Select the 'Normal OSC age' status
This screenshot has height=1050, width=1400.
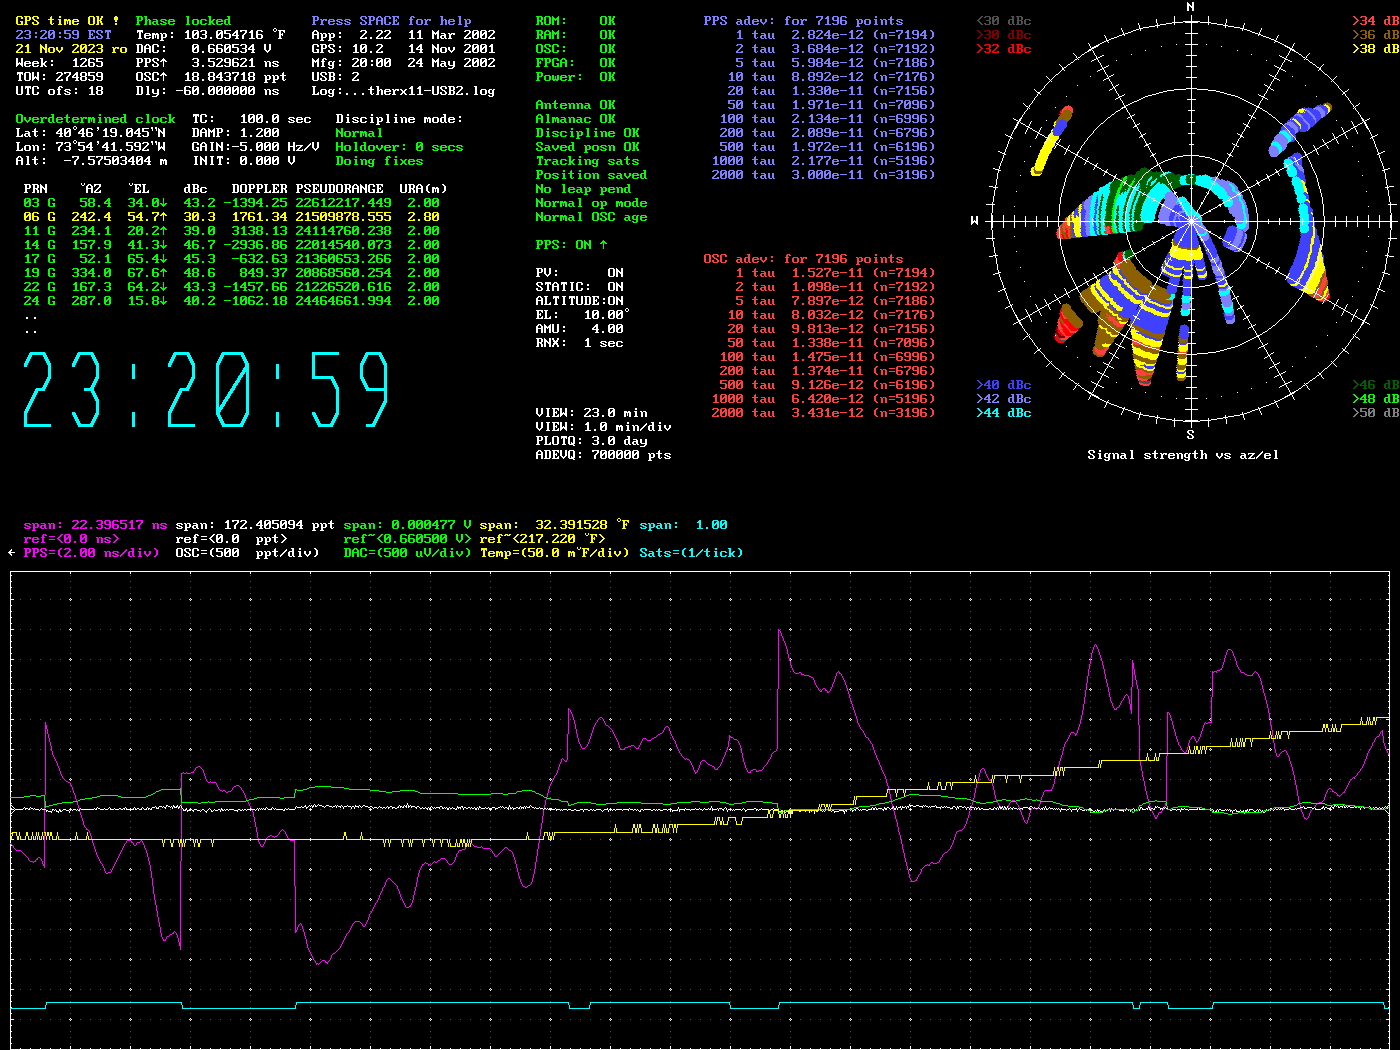(x=591, y=217)
